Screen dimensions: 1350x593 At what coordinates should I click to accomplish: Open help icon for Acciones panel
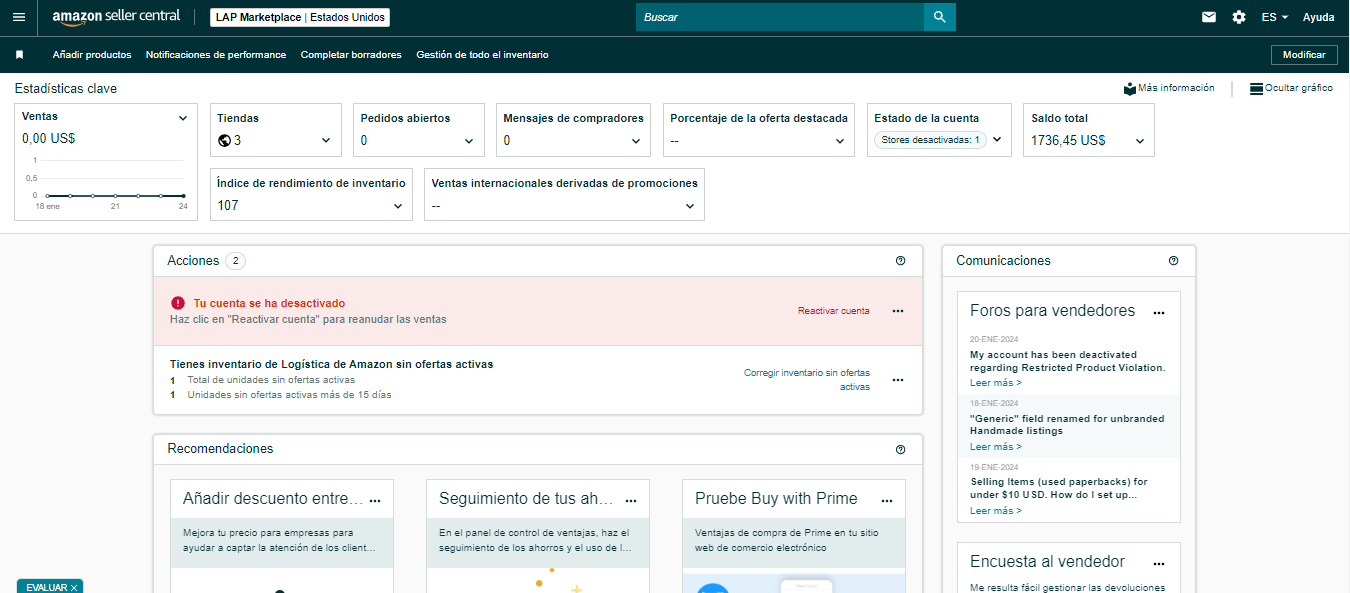[900, 261]
